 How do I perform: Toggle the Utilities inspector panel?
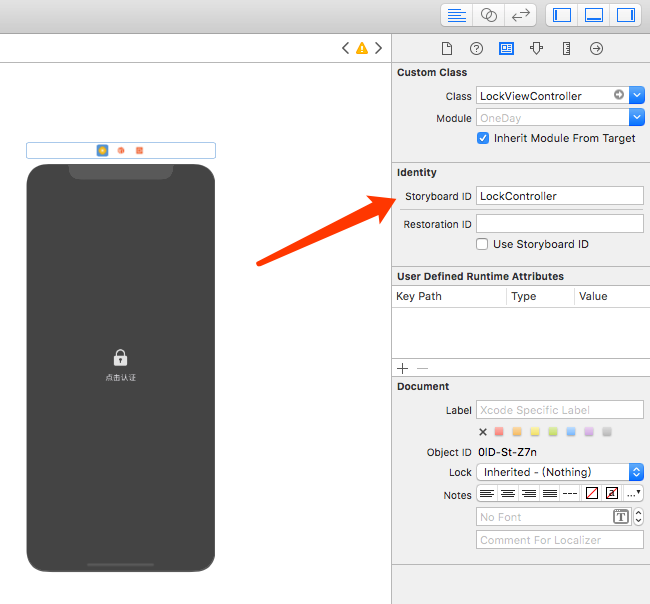[x=626, y=15]
